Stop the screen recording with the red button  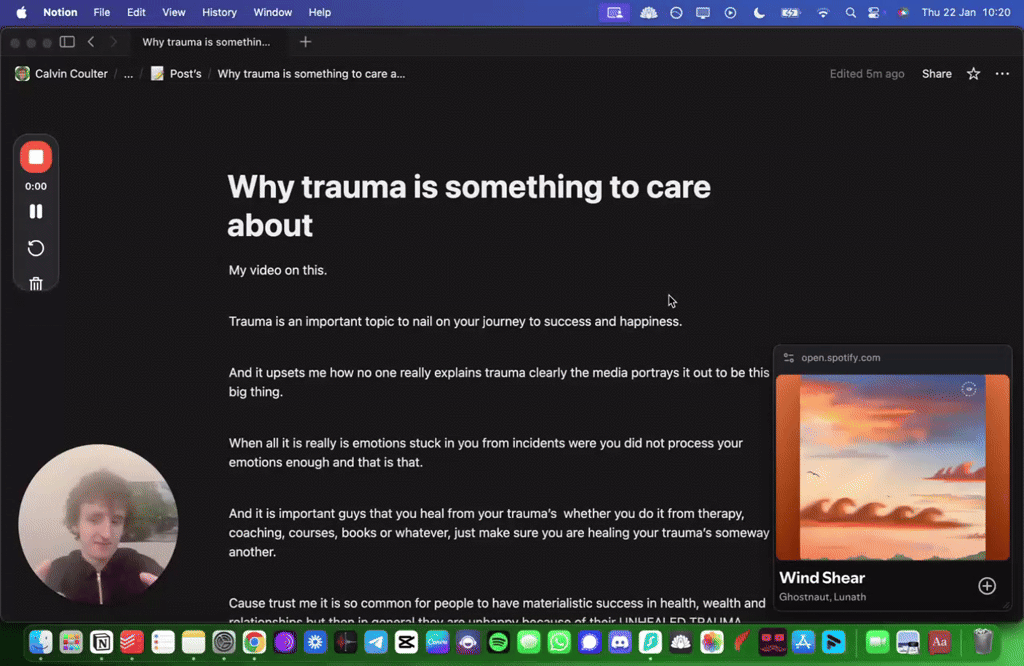pos(36,157)
